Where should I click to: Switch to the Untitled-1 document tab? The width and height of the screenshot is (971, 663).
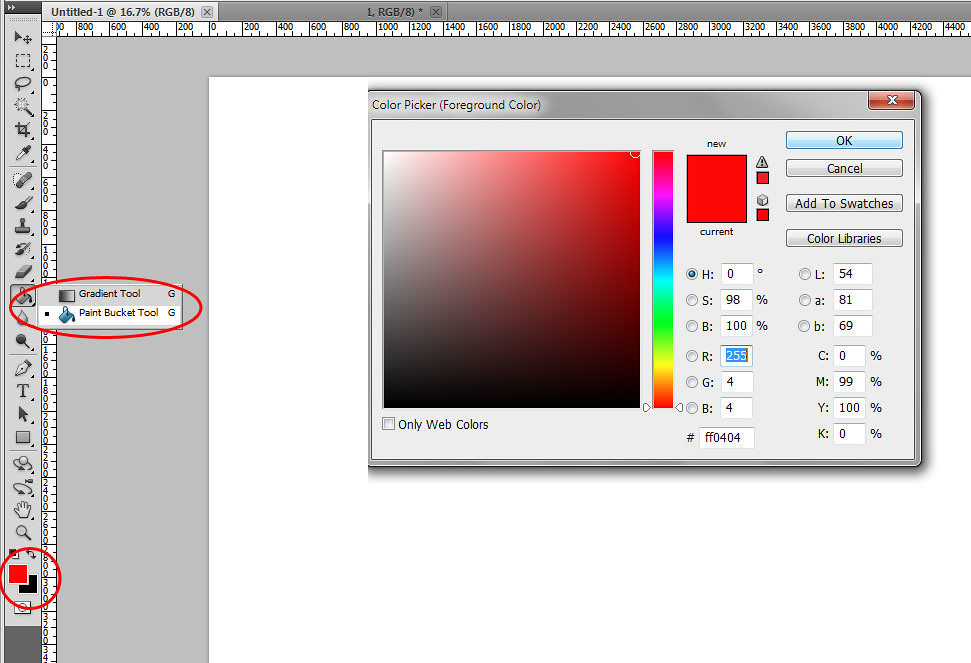(x=122, y=11)
